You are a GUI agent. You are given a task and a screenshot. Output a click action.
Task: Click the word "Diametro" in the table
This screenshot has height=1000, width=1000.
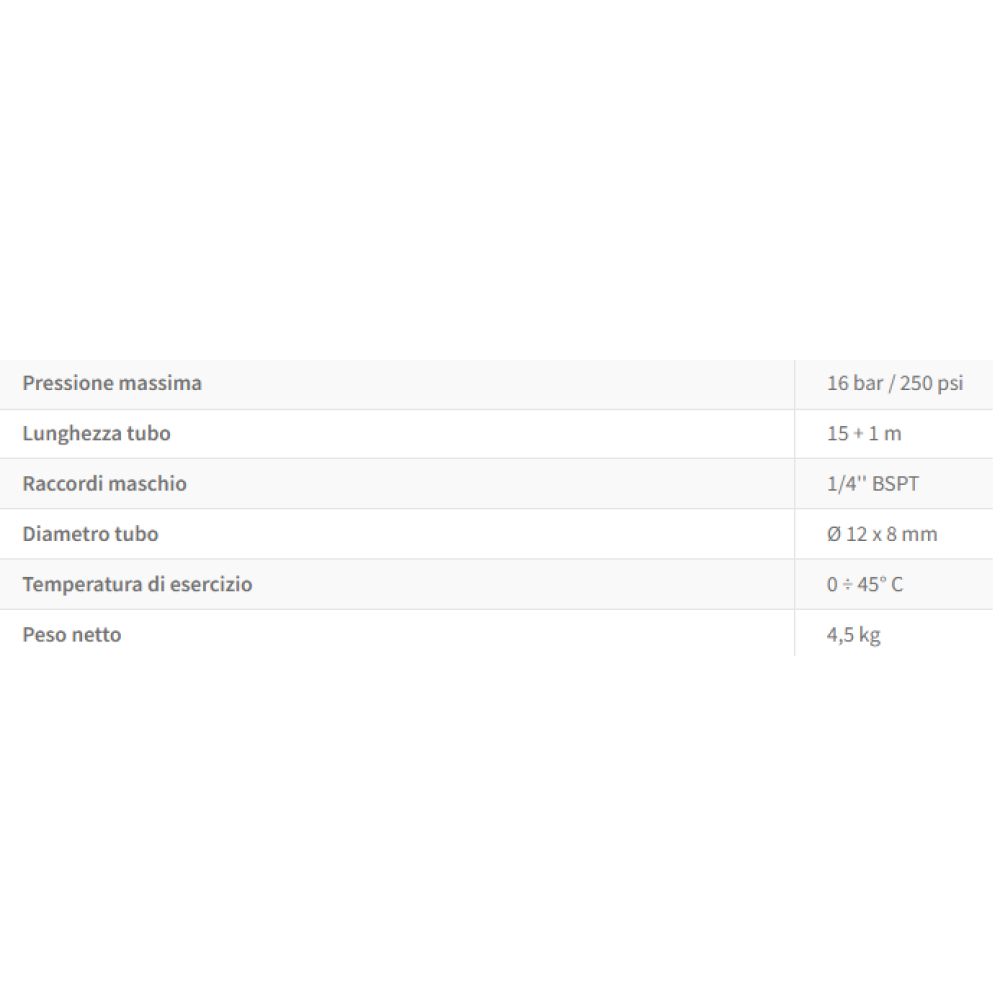(66, 534)
